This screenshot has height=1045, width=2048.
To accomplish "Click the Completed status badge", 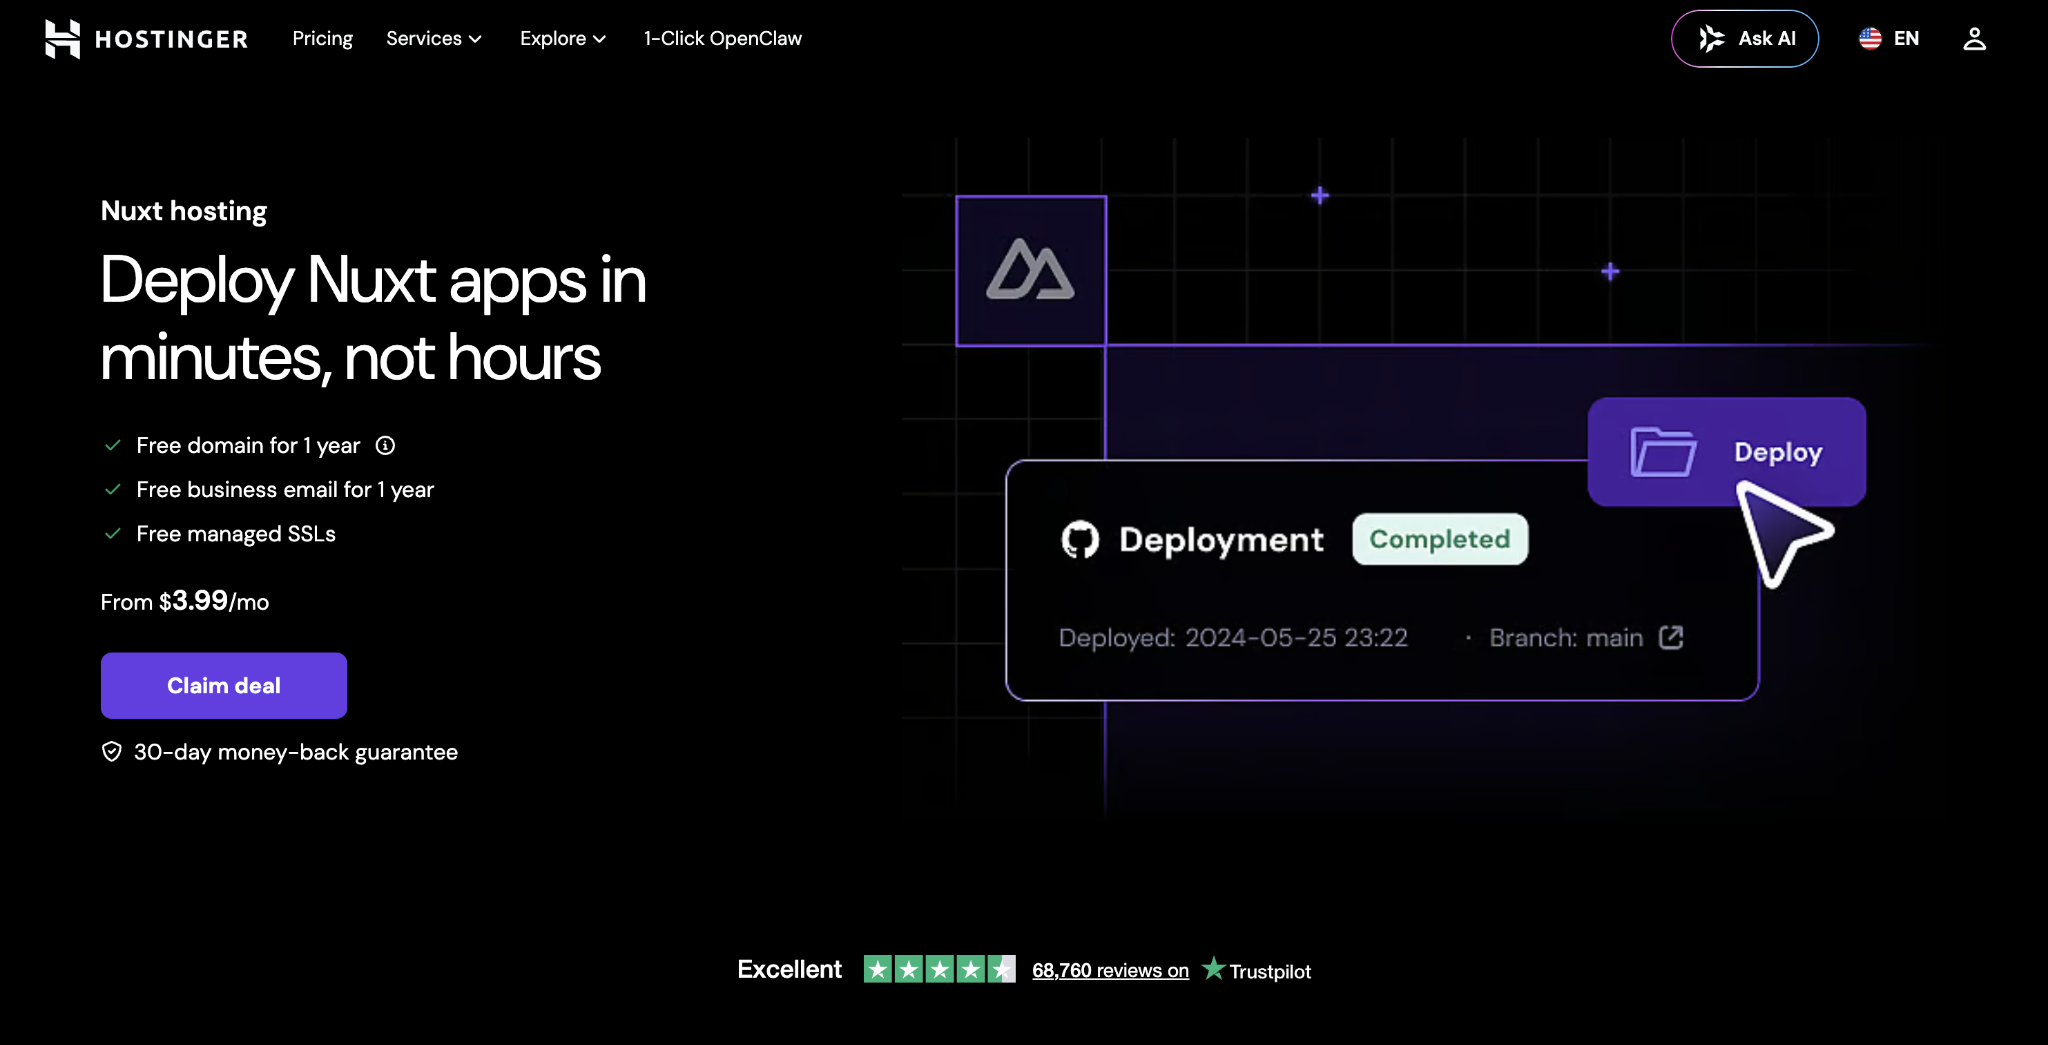I will 1440,539.
